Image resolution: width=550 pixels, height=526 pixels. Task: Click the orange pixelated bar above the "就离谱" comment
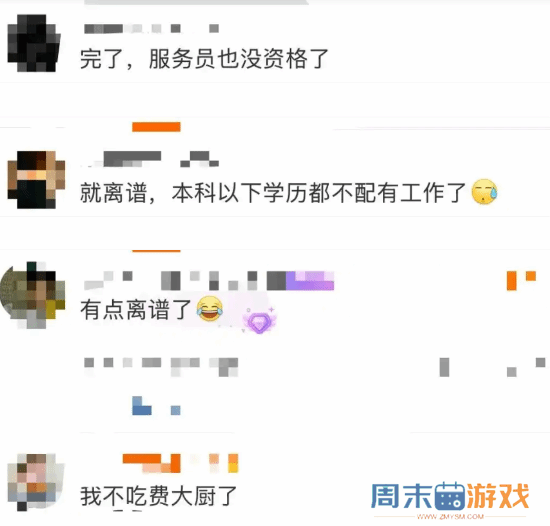pos(156,127)
